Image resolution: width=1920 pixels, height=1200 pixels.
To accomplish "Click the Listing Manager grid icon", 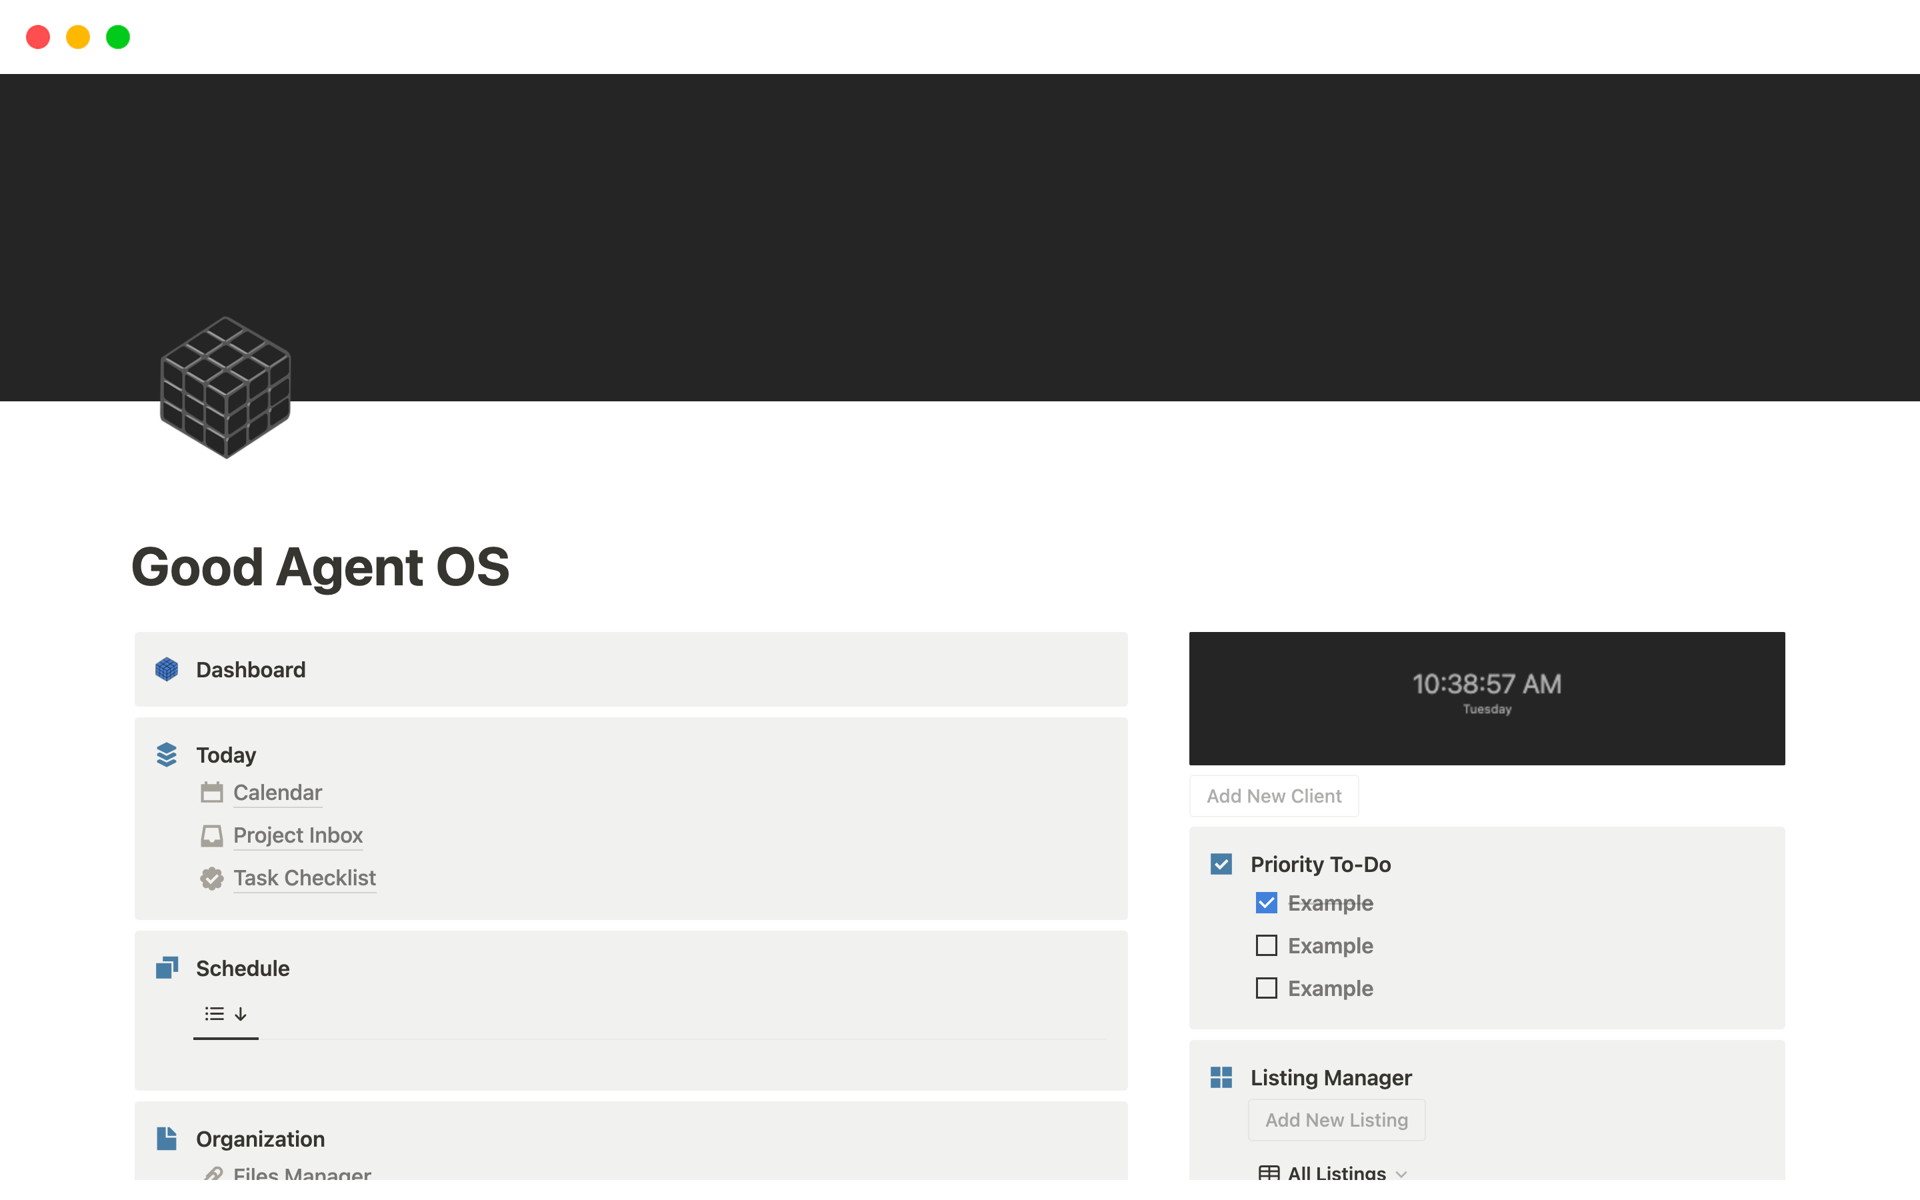I will pos(1221,1078).
